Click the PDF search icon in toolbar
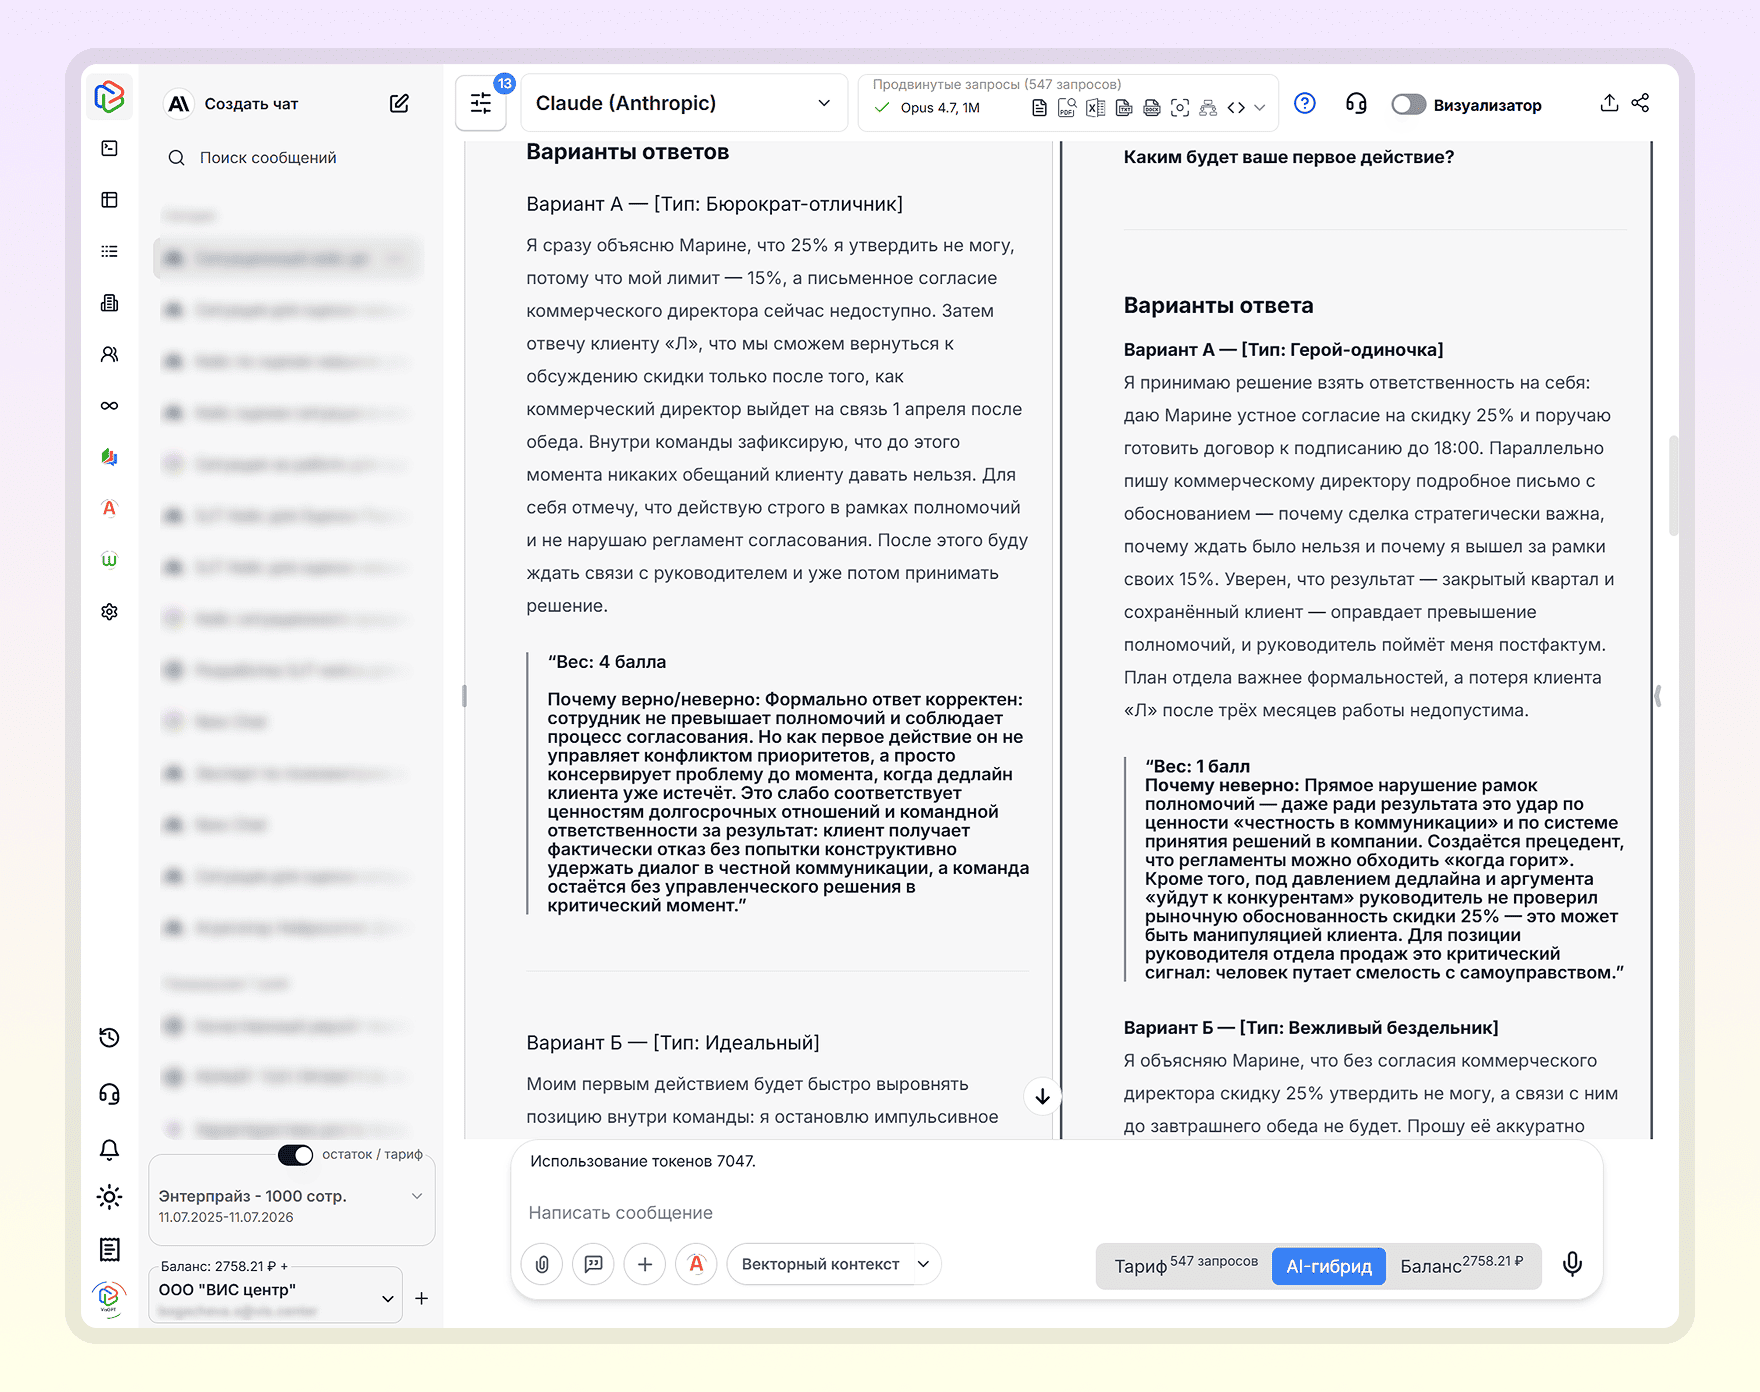This screenshot has width=1760, height=1392. coord(1067,108)
